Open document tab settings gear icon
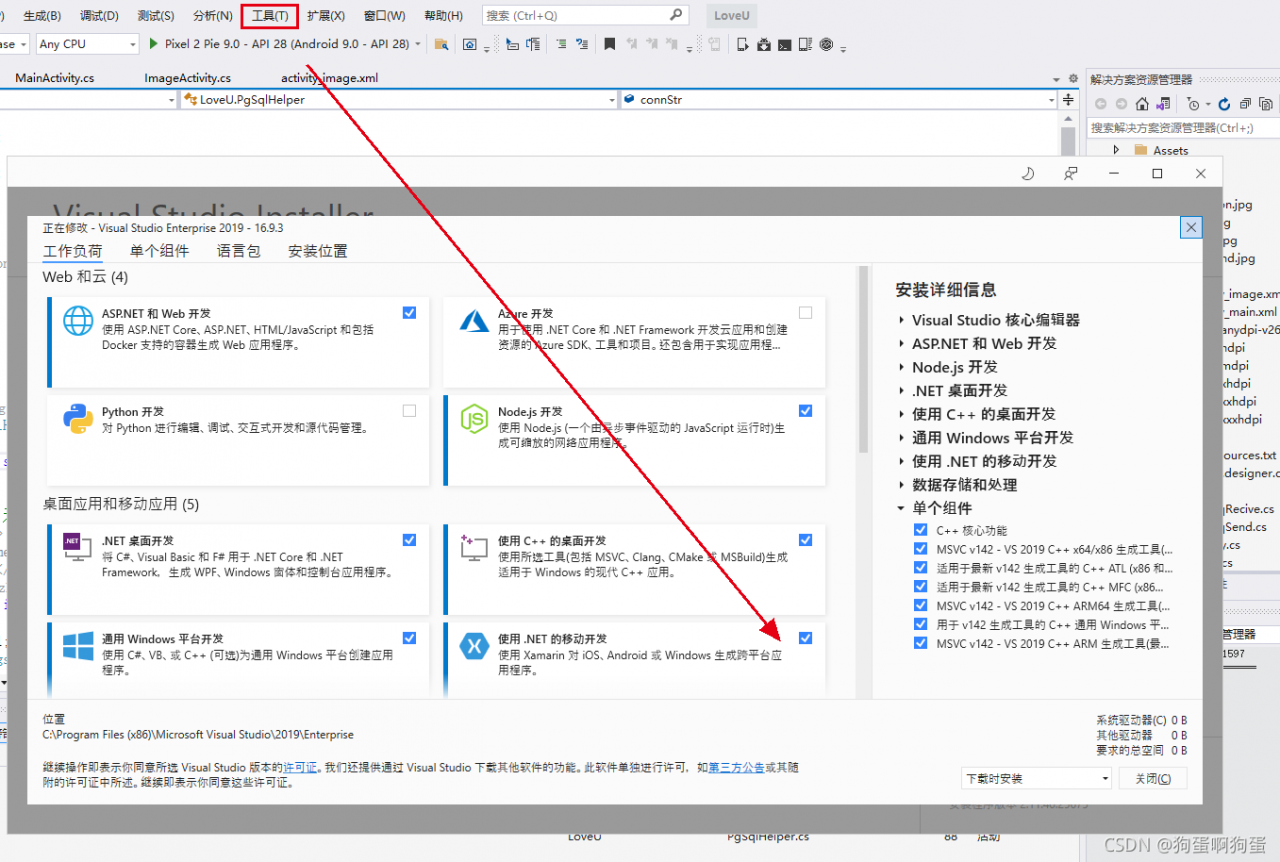 pos(1073,79)
